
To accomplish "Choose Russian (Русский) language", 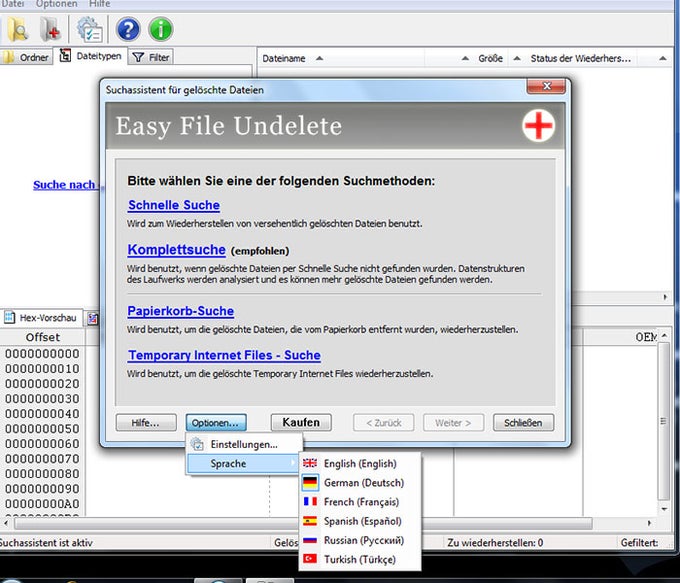I will (360, 540).
